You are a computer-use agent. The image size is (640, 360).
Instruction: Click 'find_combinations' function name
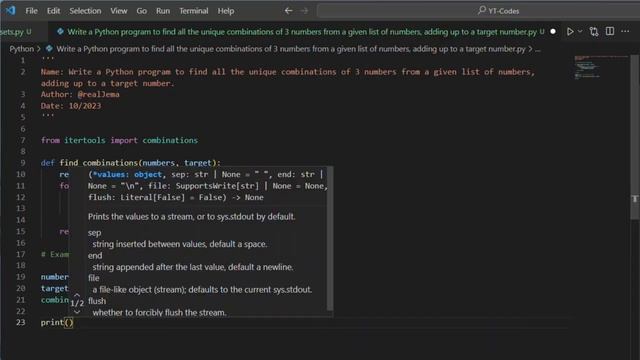pos(98,162)
